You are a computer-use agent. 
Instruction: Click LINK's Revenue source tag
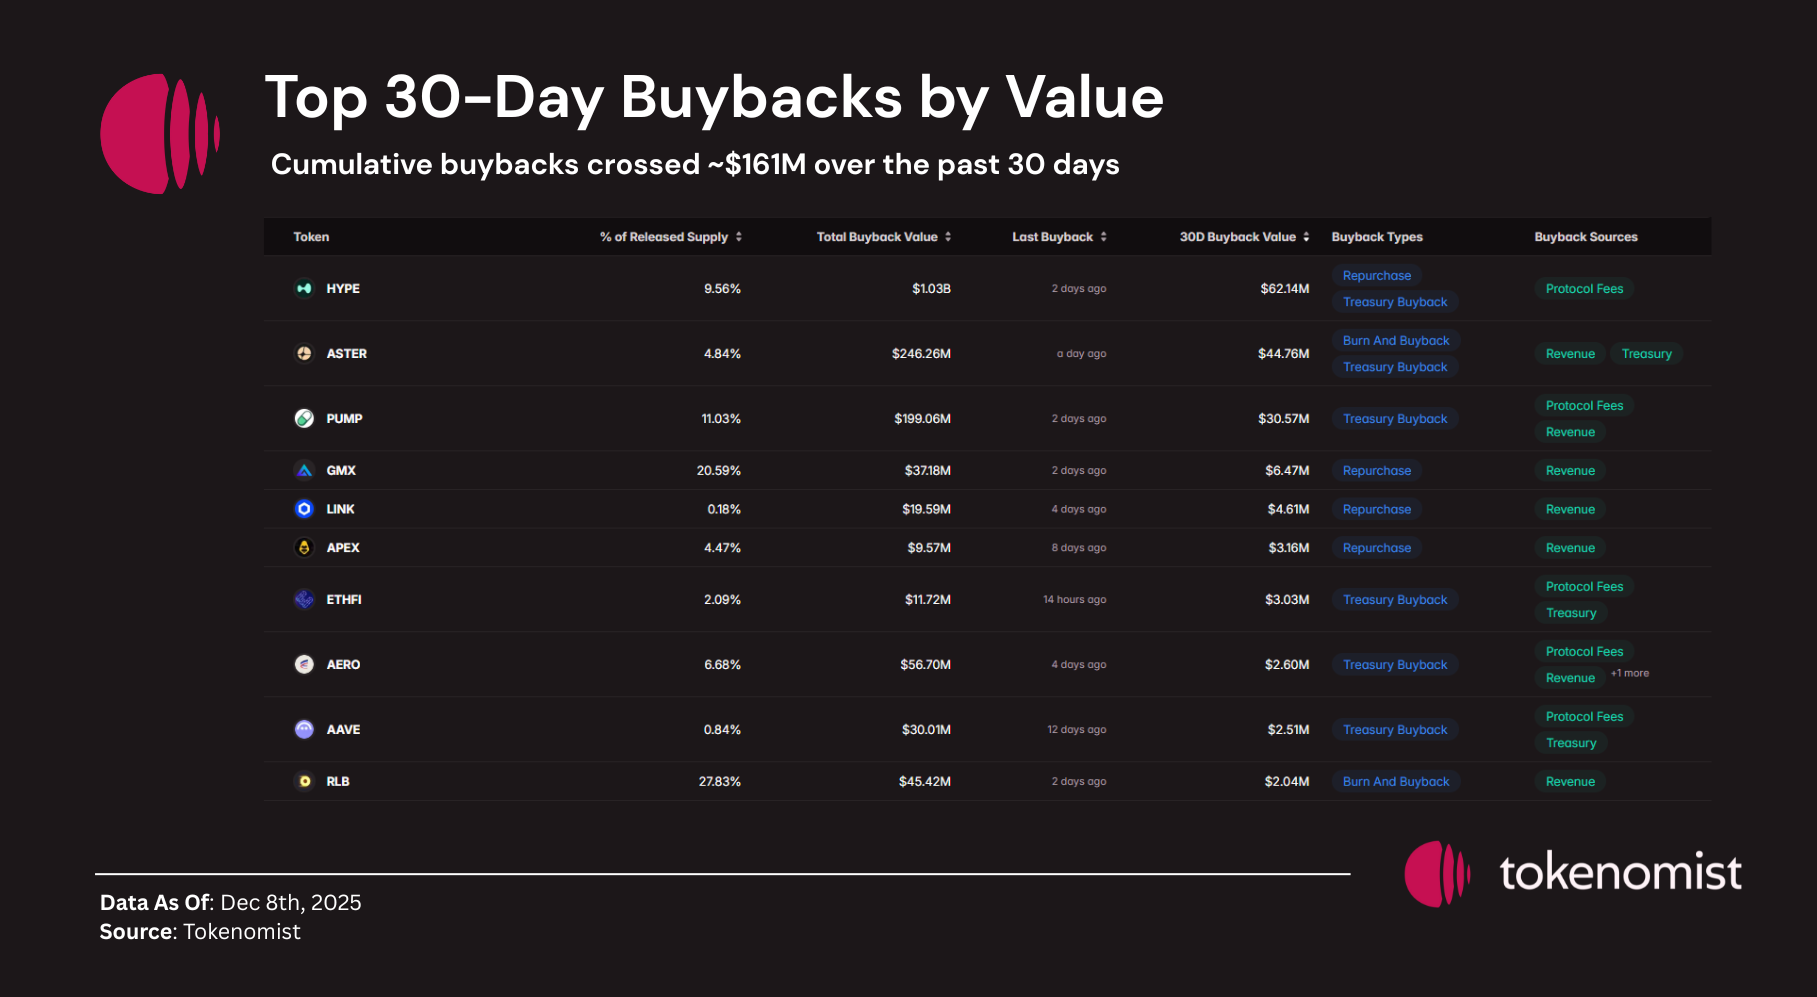1570,509
